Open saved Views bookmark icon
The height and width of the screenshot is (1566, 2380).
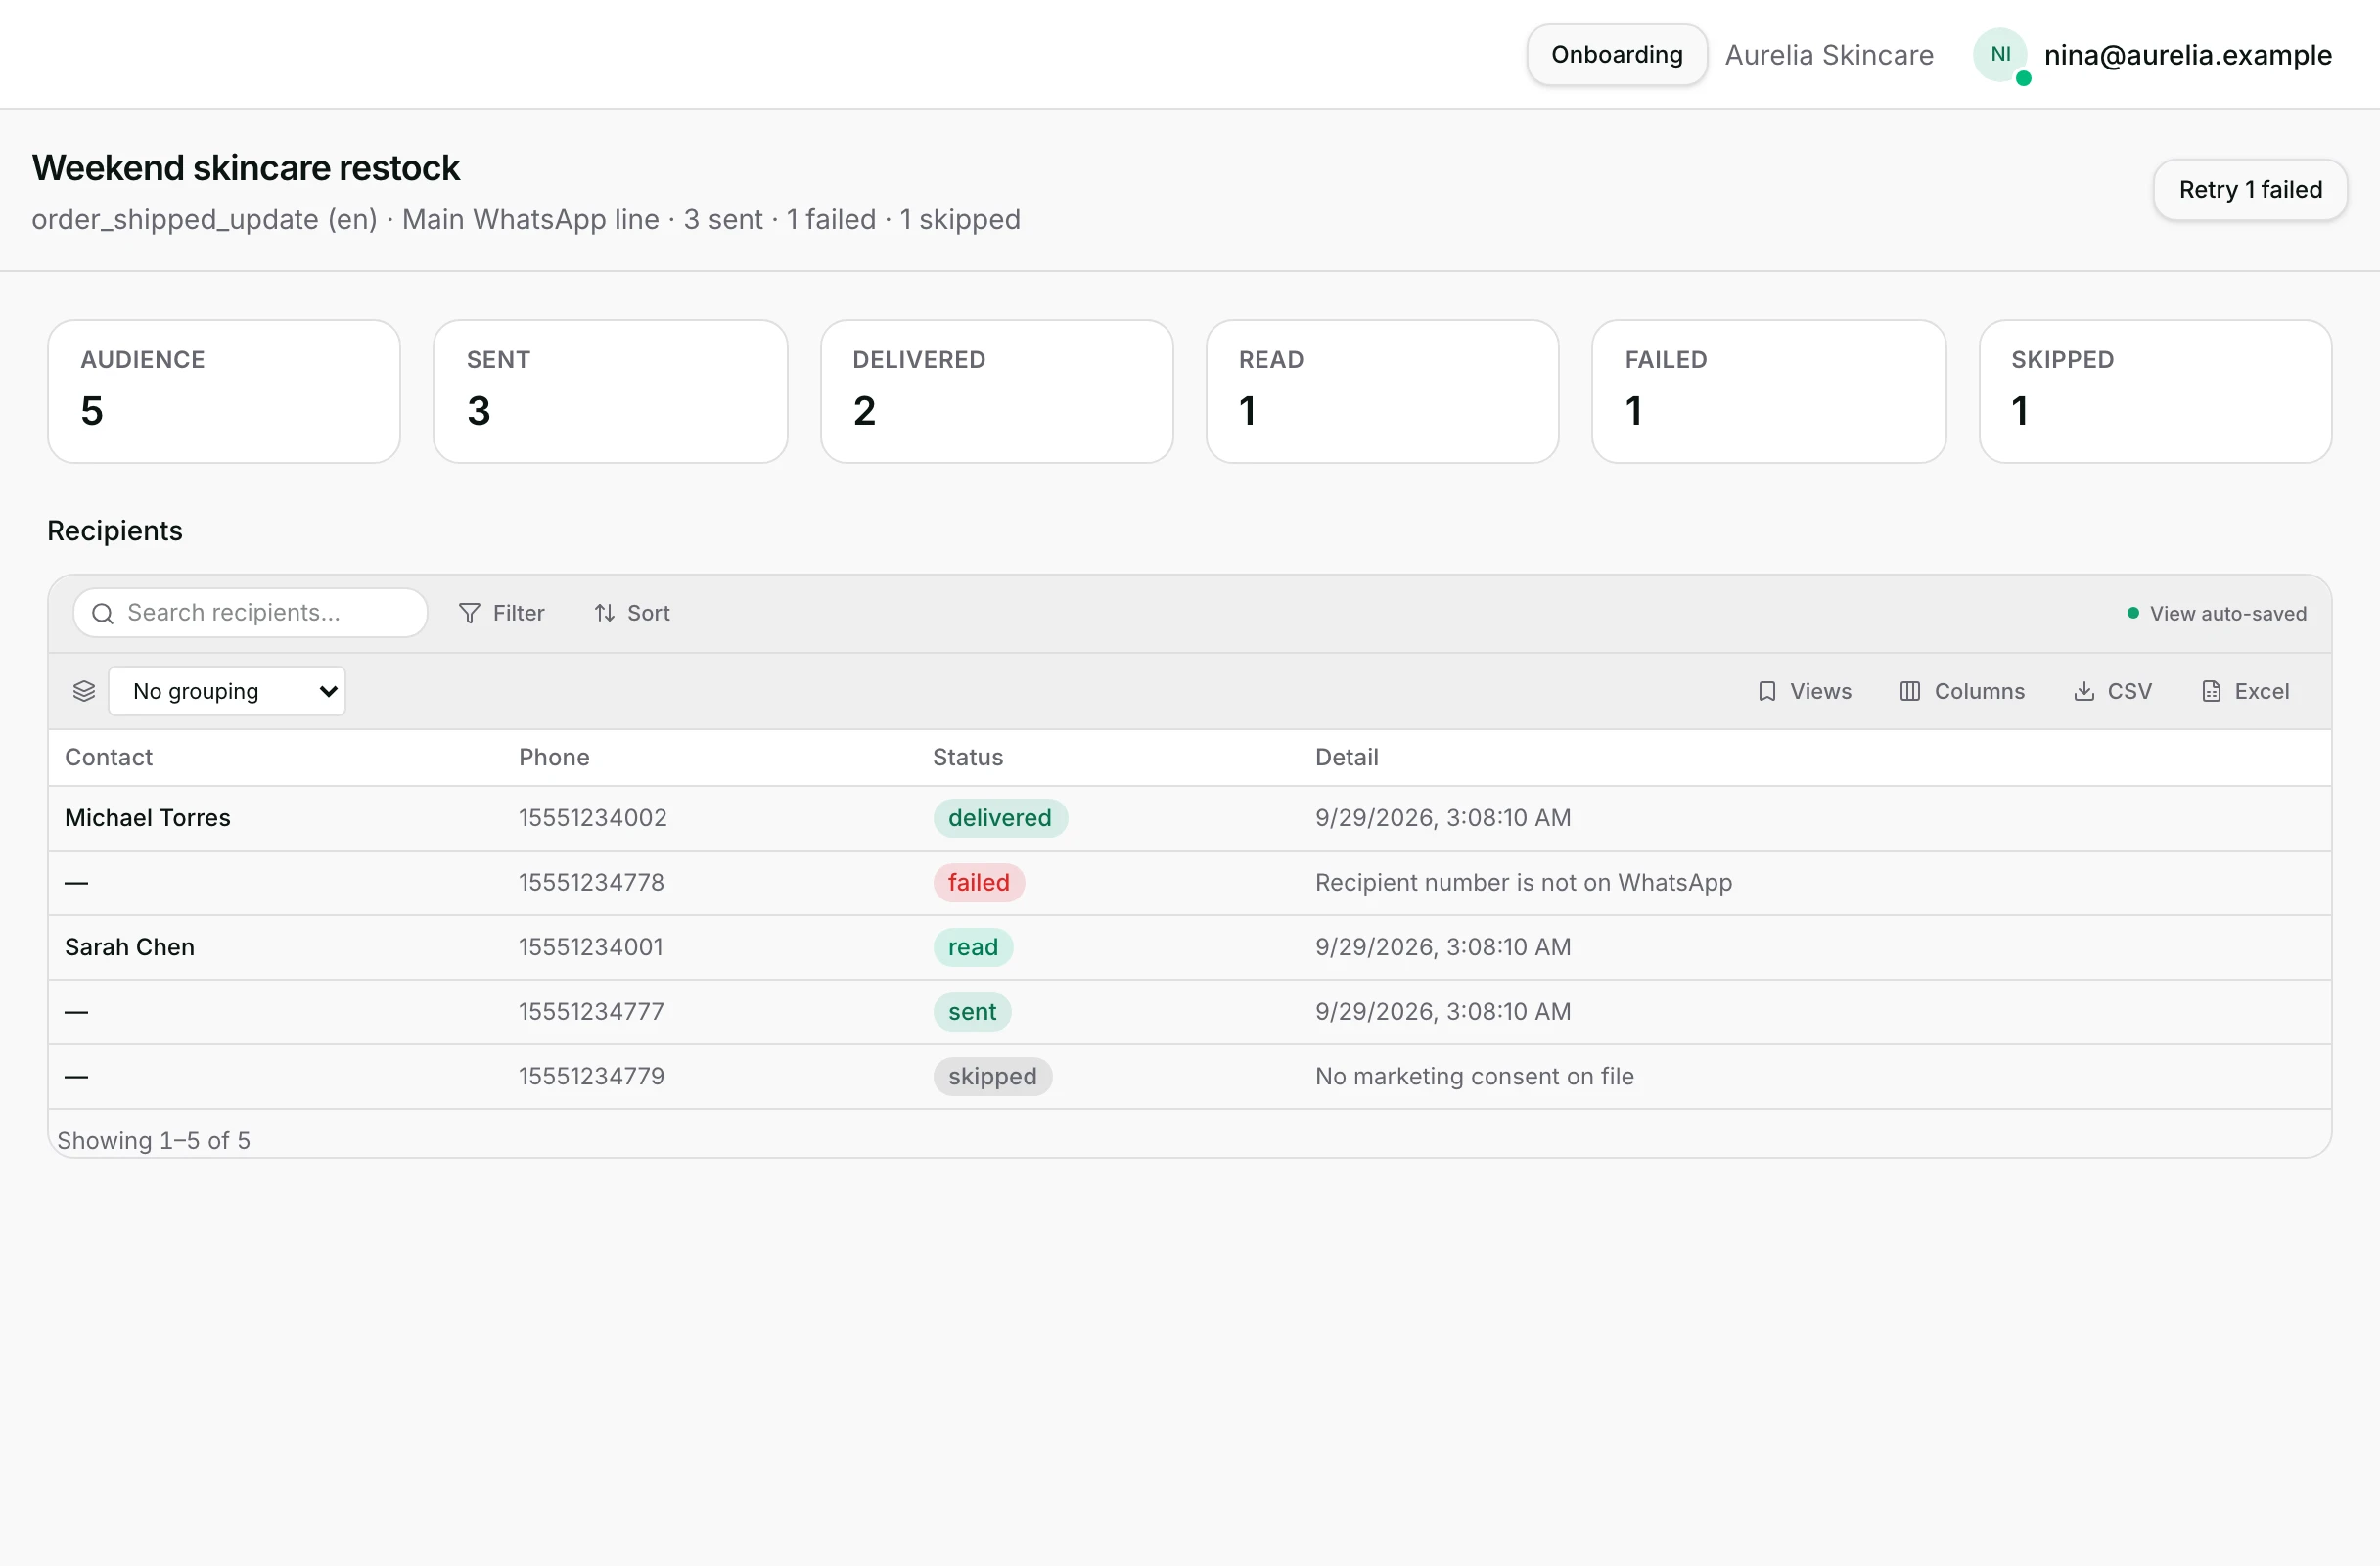tap(1767, 691)
